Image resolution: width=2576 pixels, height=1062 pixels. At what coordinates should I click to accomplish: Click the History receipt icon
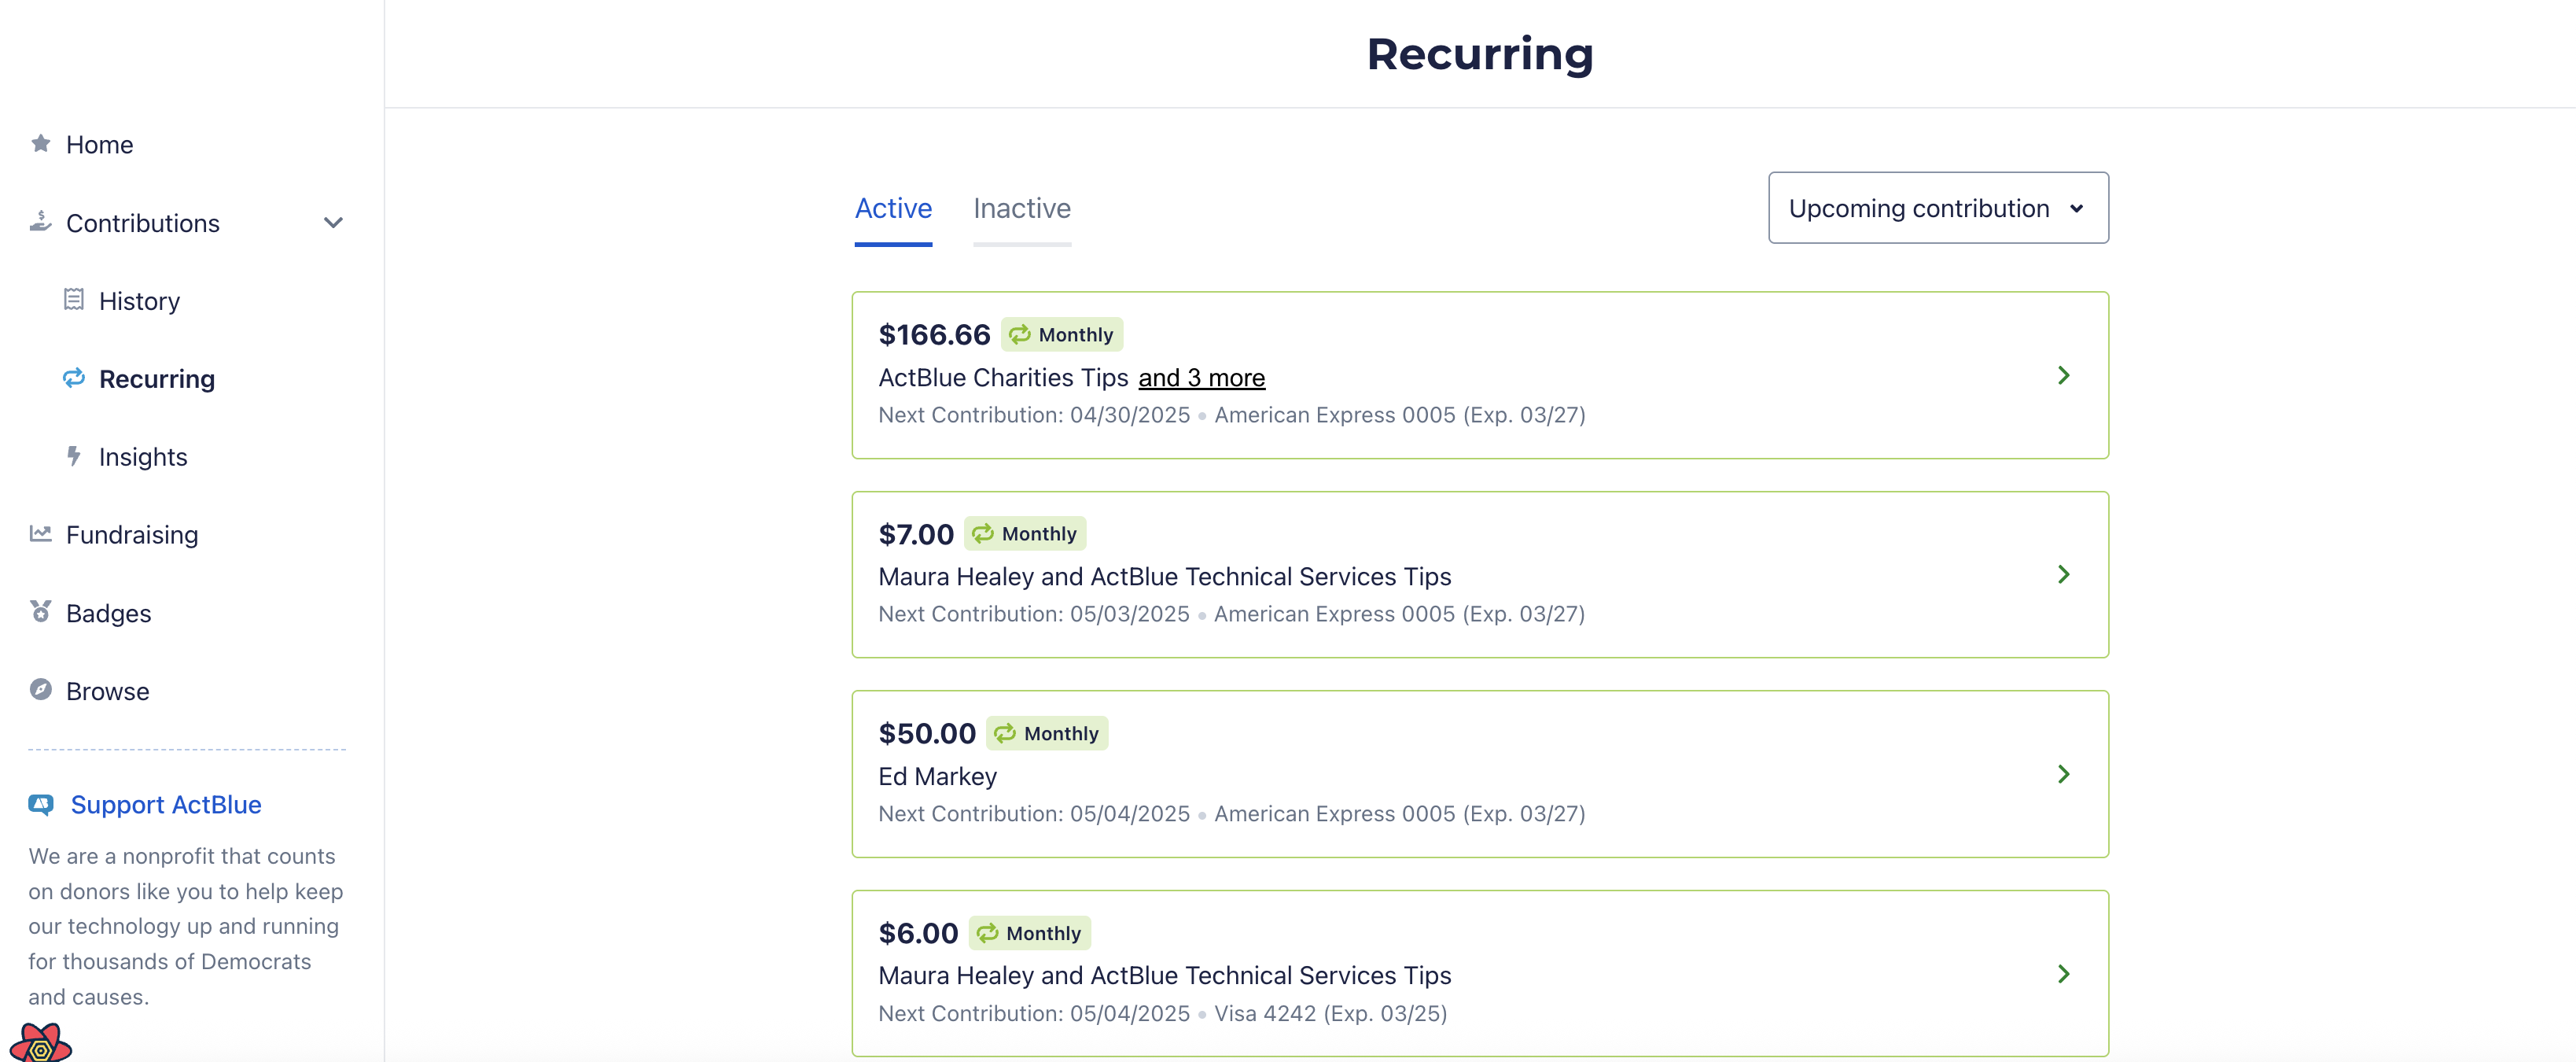pos(74,300)
